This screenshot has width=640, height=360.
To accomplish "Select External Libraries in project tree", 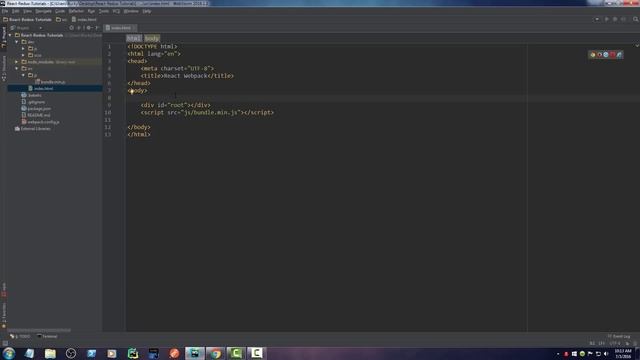I will (x=33, y=129).
